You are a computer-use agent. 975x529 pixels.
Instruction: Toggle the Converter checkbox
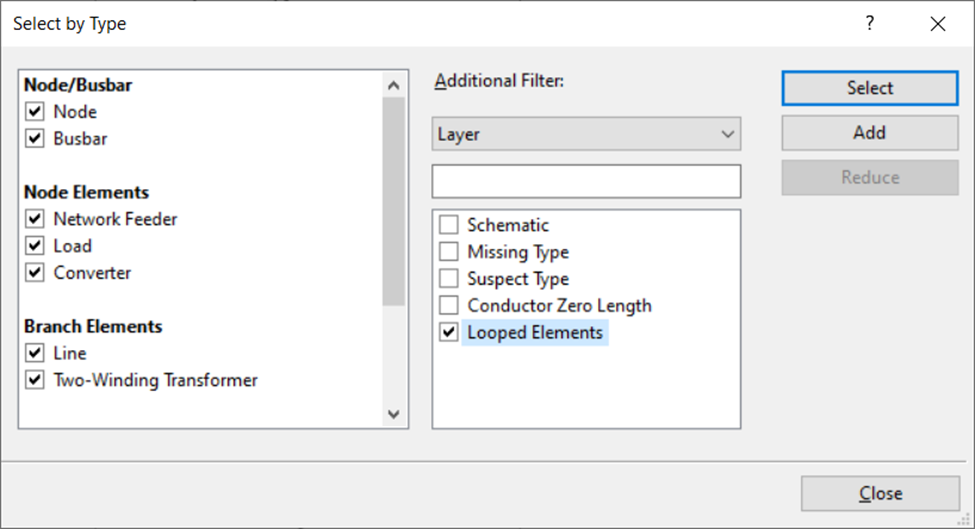[36, 273]
